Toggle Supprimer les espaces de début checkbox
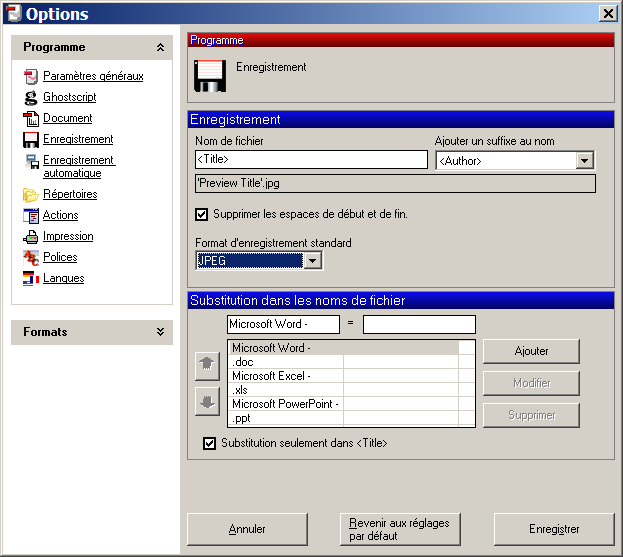Image resolution: width=623 pixels, height=557 pixels. click(201, 214)
